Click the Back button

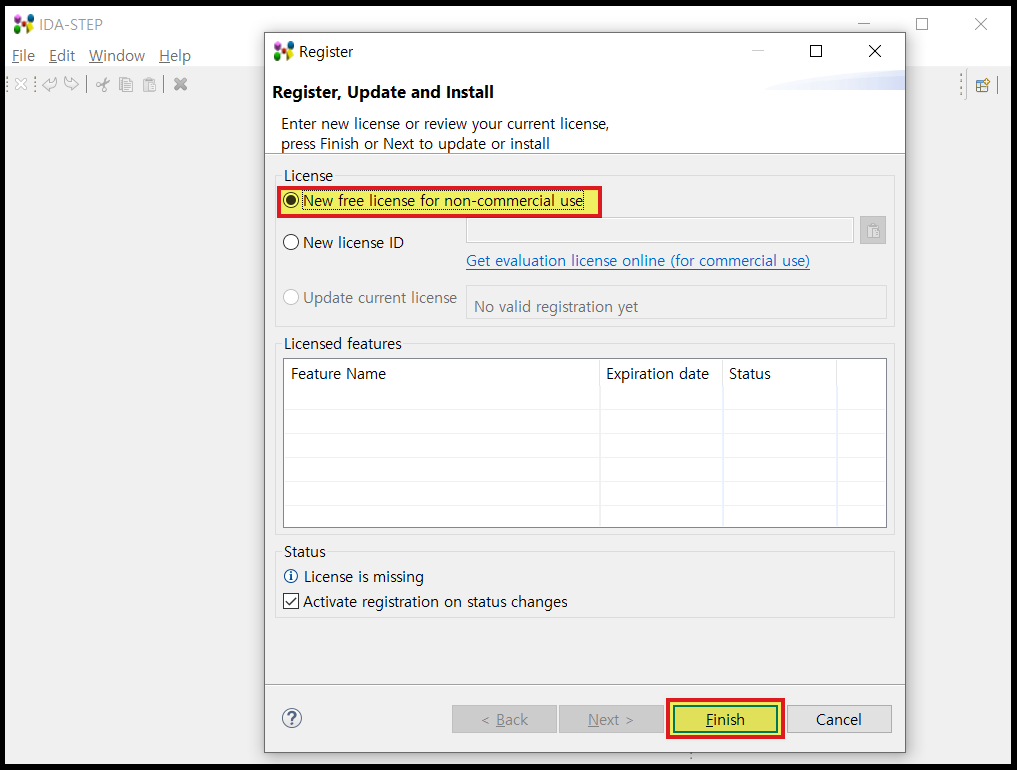point(504,719)
